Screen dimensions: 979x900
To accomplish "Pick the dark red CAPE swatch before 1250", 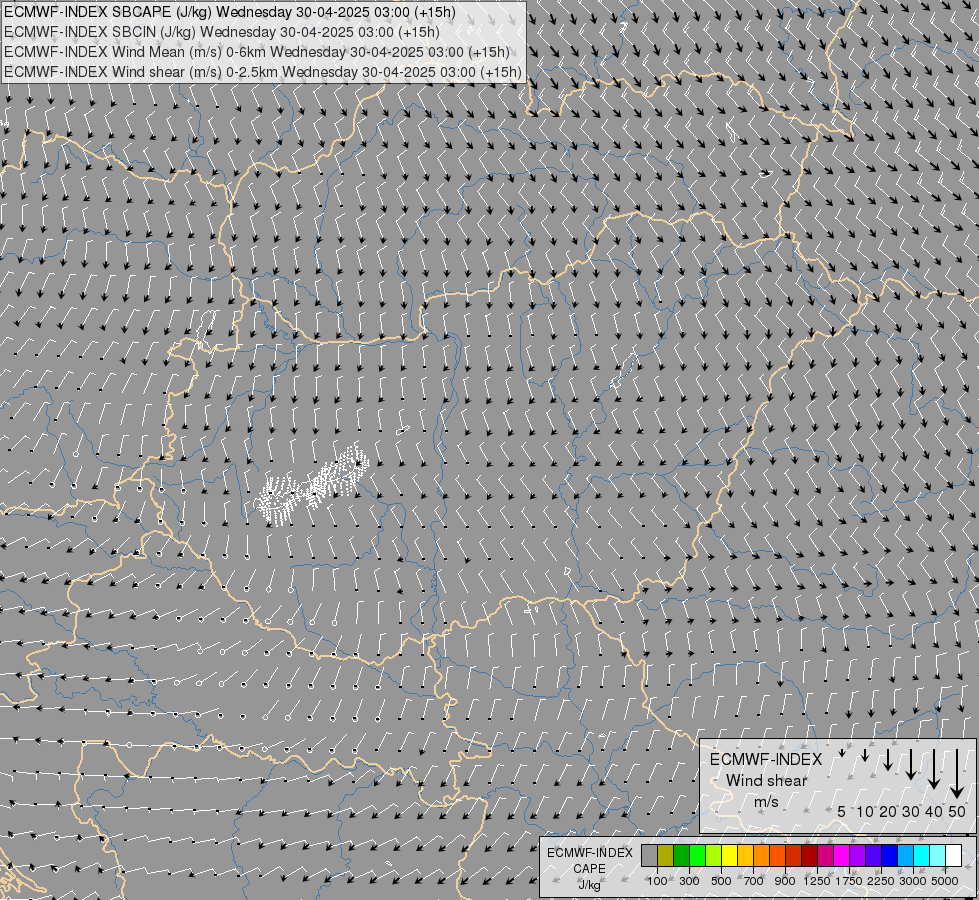I will click(x=809, y=855).
